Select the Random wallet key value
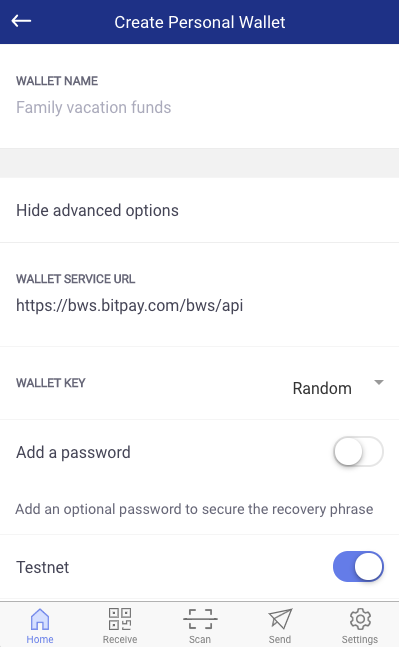 click(322, 388)
